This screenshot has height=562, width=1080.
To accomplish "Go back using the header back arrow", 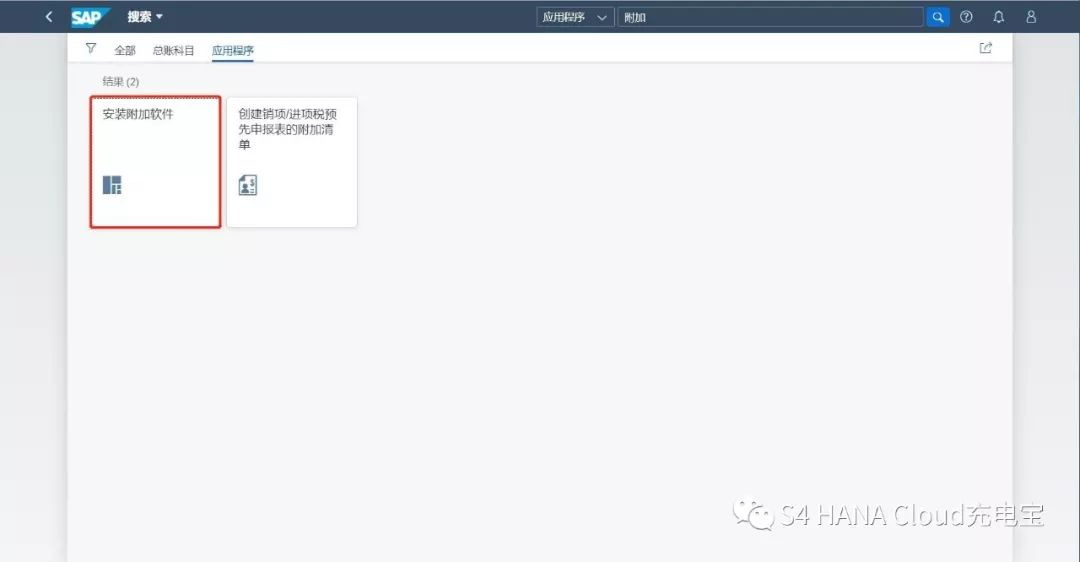I will (49, 17).
